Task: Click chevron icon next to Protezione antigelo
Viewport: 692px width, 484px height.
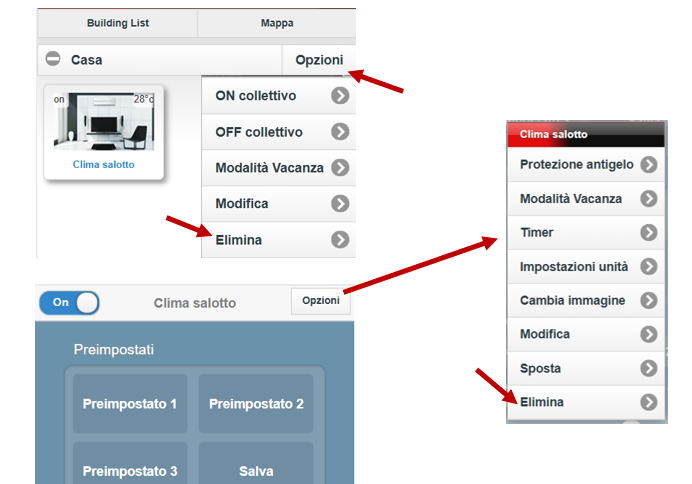Action: point(649,165)
